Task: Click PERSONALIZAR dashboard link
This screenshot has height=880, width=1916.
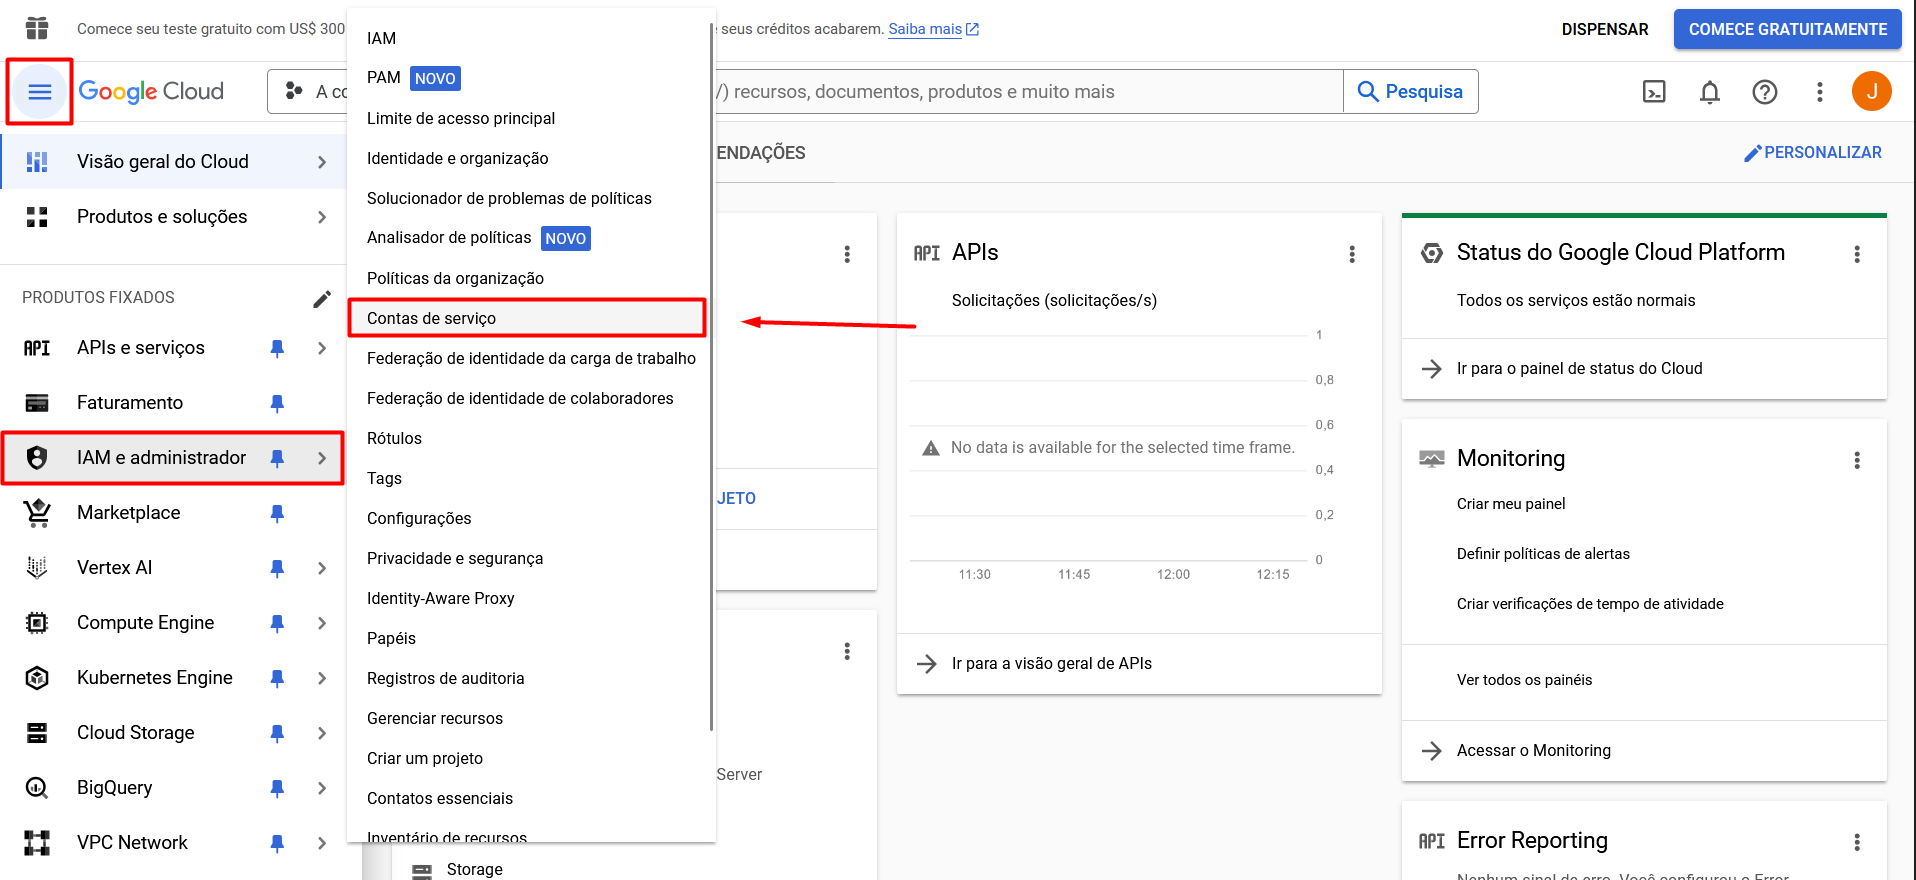Action: (x=1812, y=153)
